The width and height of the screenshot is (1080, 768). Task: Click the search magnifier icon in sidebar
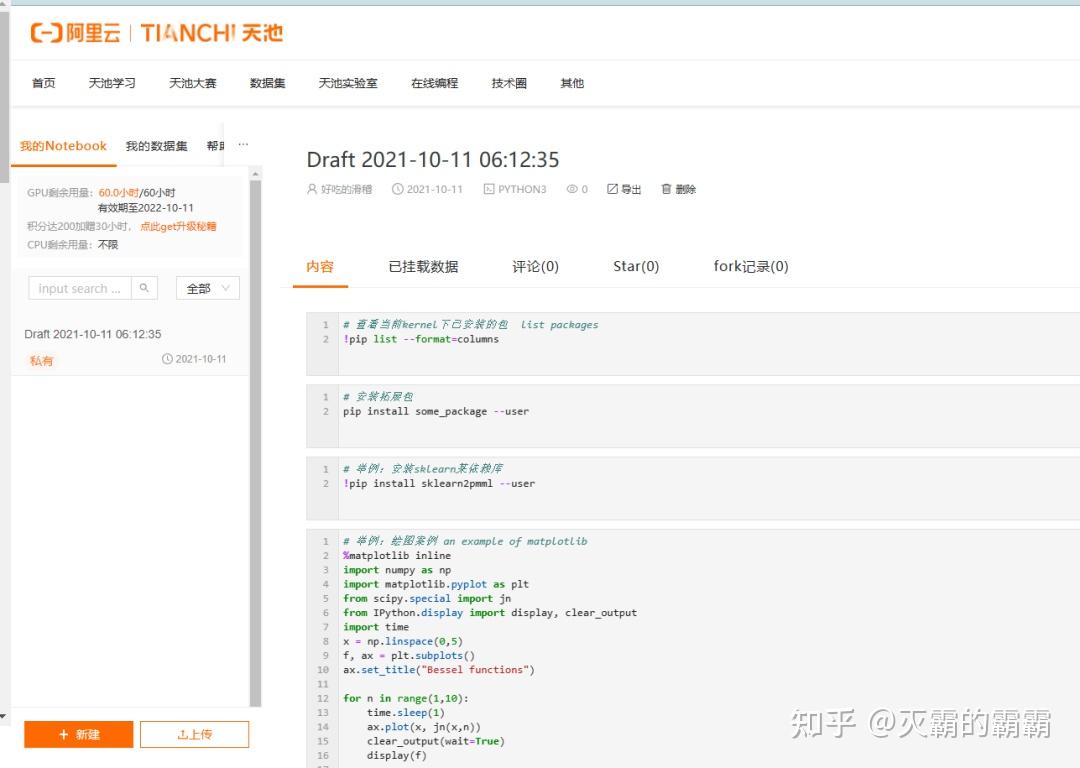[145, 288]
